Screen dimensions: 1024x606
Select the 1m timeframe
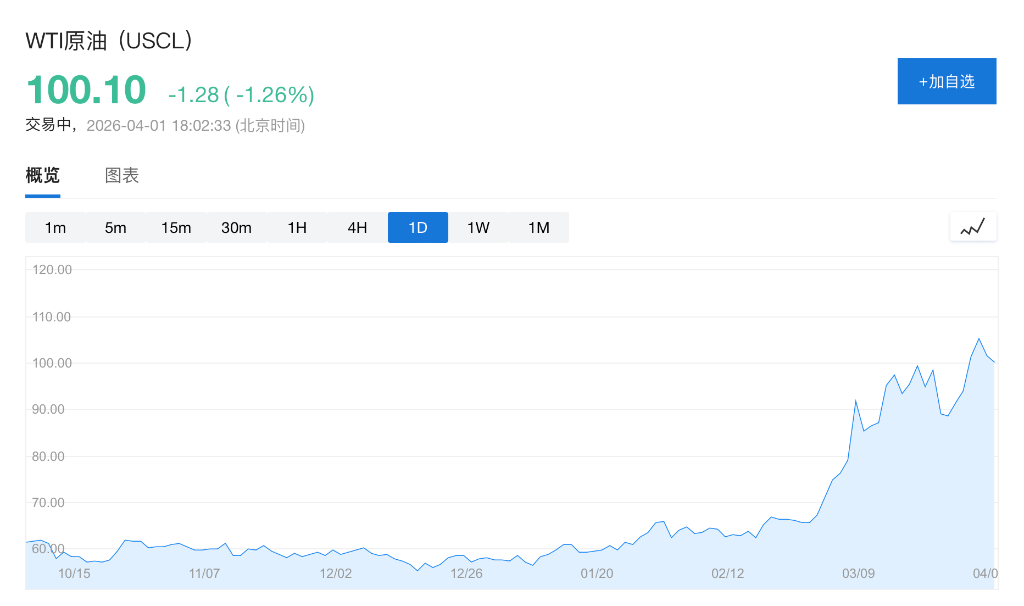point(55,228)
